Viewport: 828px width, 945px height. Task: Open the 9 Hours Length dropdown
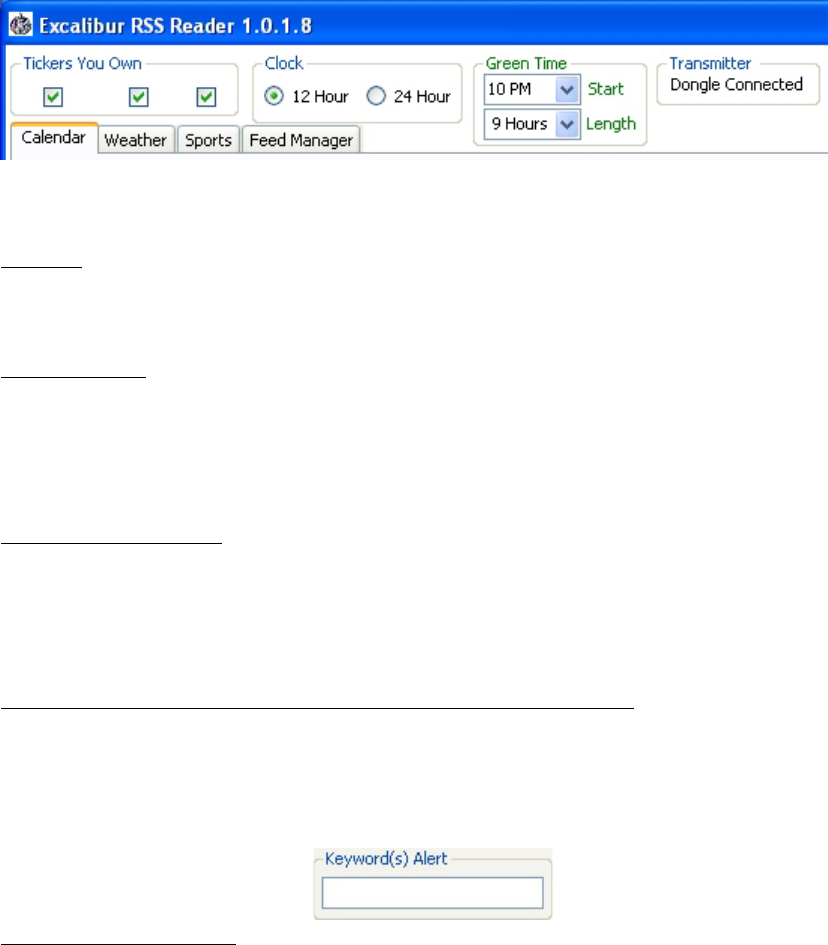click(x=532, y=124)
